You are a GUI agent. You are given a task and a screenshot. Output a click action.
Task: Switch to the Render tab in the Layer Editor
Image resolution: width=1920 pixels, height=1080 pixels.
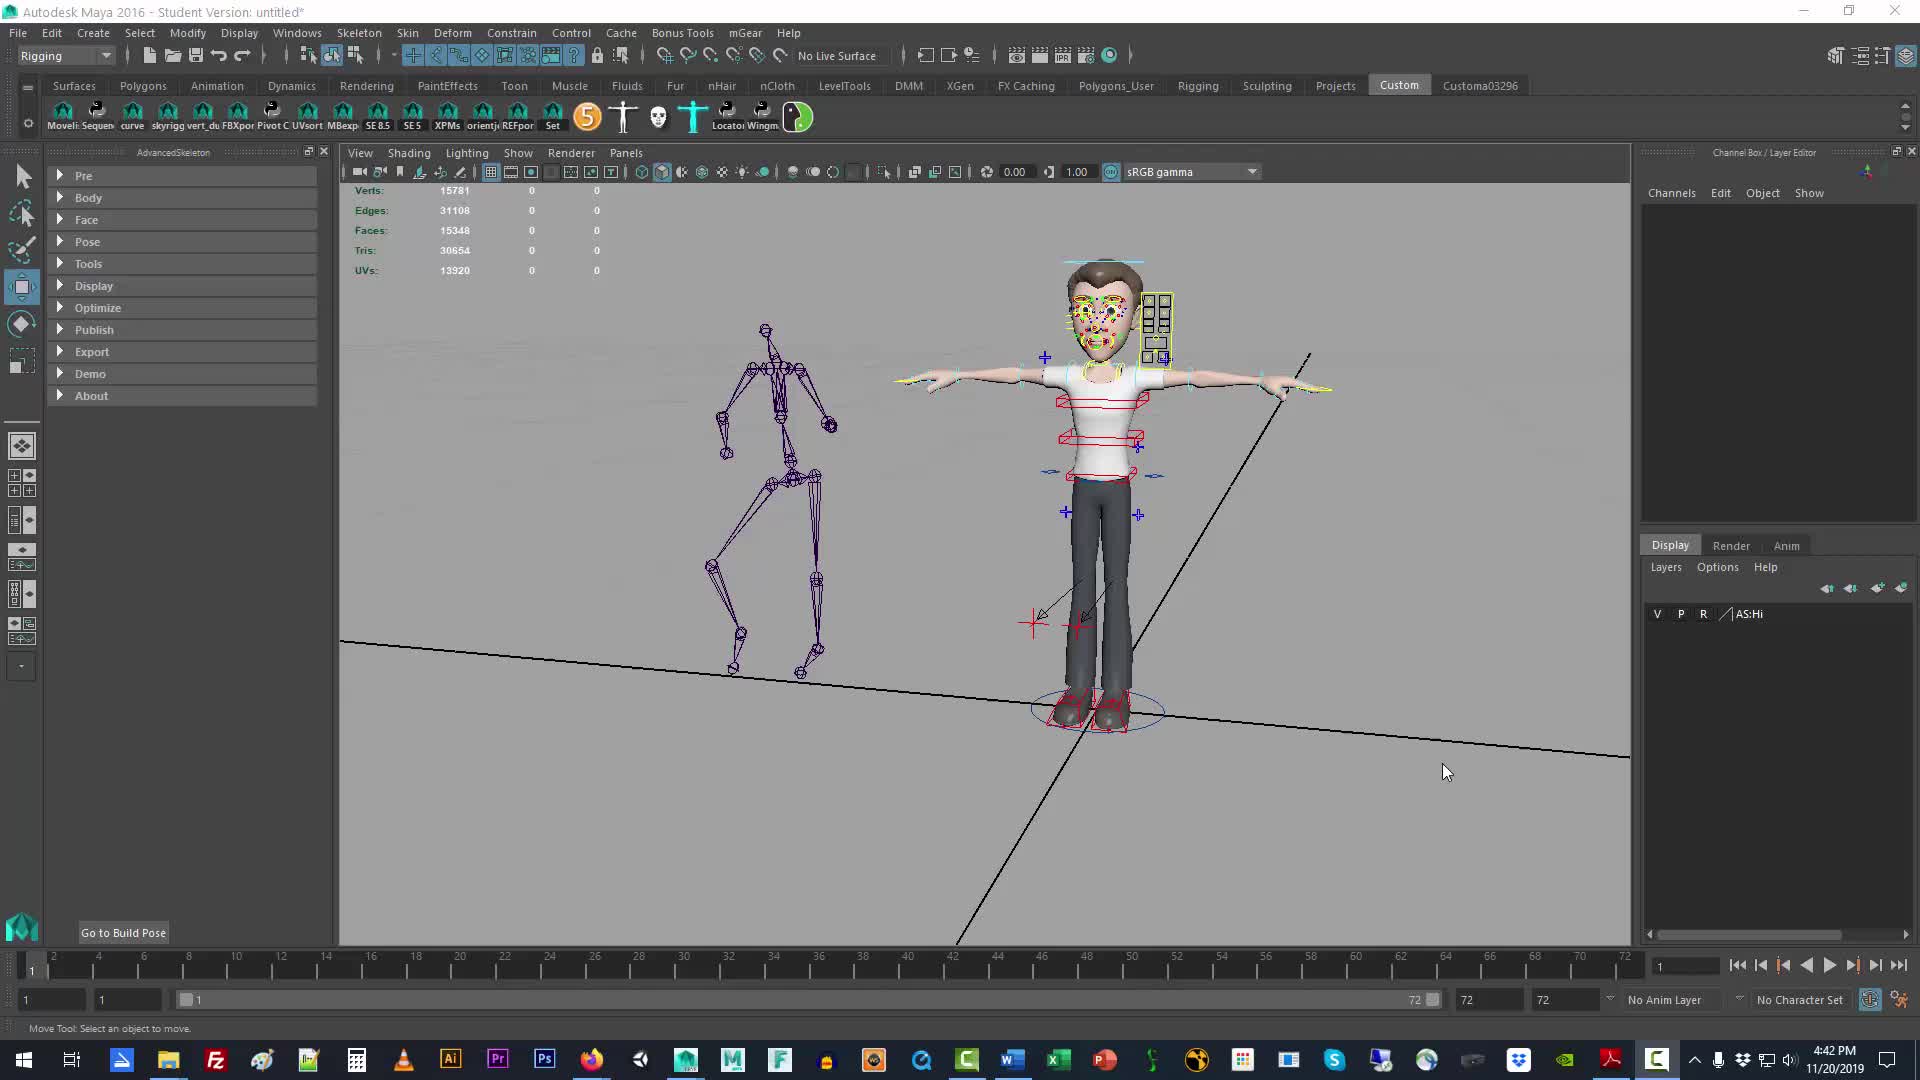point(1731,545)
